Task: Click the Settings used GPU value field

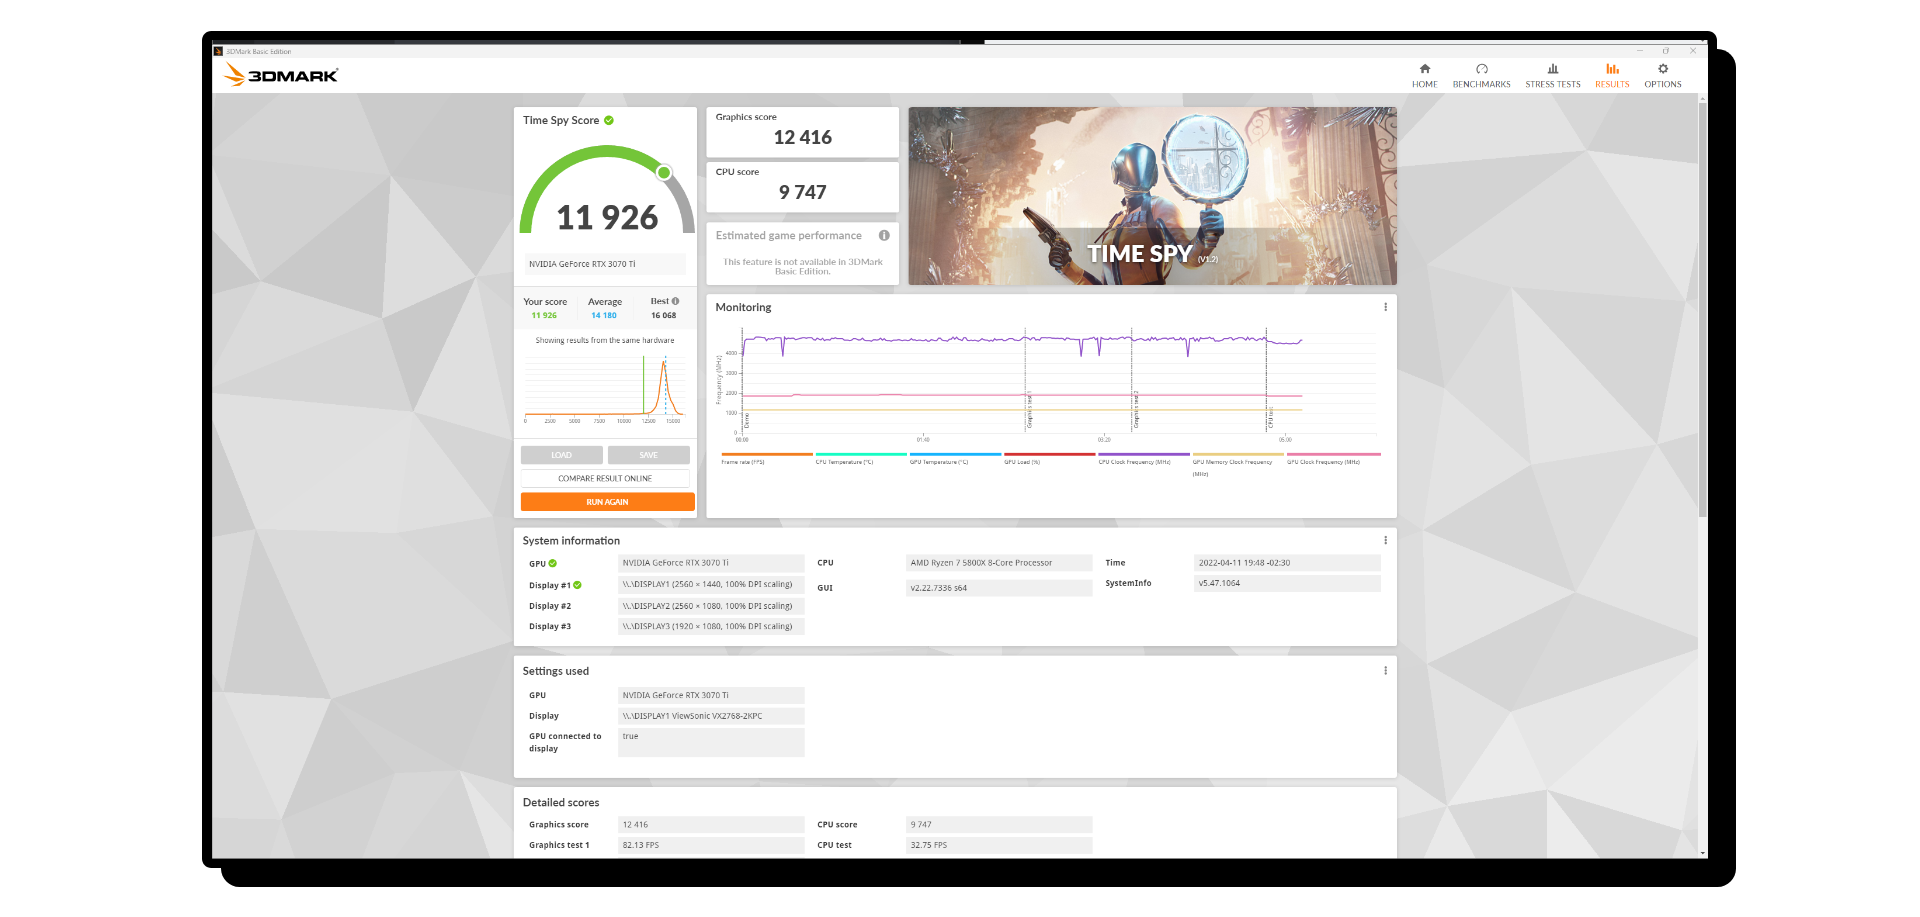Action: [x=711, y=695]
